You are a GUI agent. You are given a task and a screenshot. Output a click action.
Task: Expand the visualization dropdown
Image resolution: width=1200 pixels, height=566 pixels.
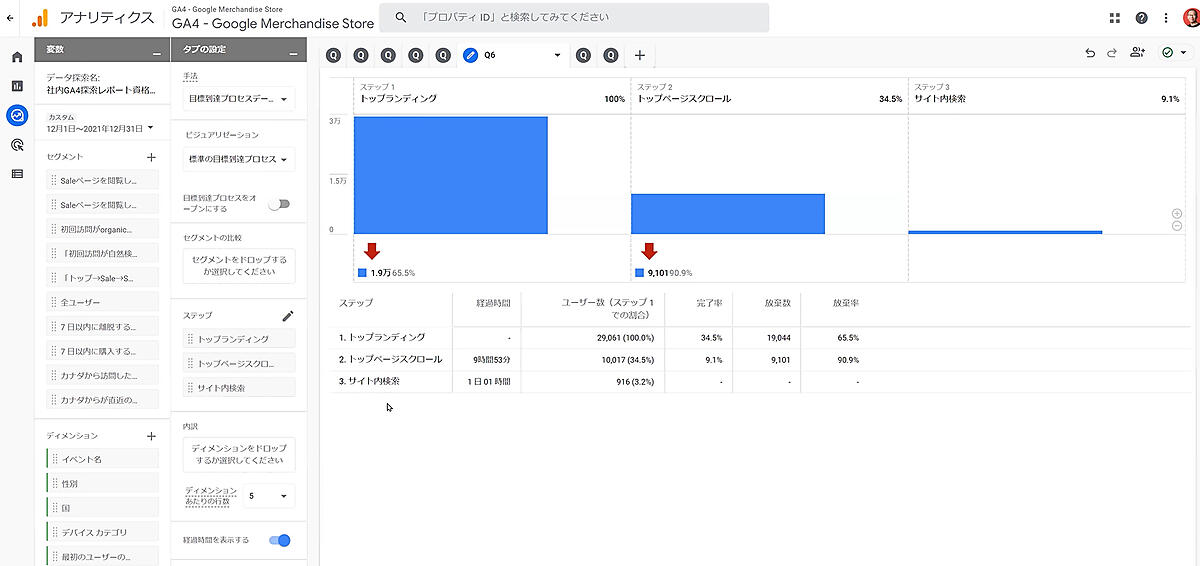click(239, 159)
